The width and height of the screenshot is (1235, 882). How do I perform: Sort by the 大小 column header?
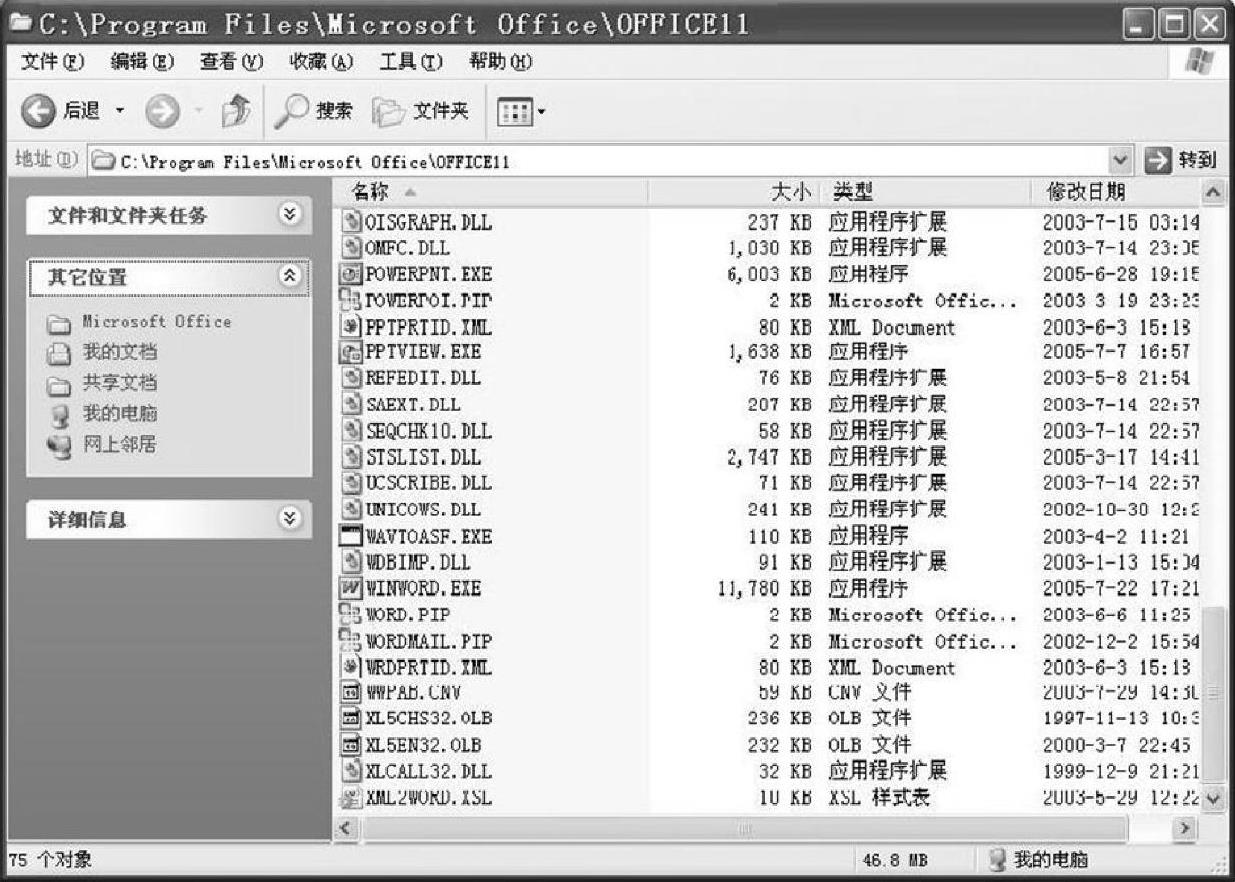click(733, 192)
